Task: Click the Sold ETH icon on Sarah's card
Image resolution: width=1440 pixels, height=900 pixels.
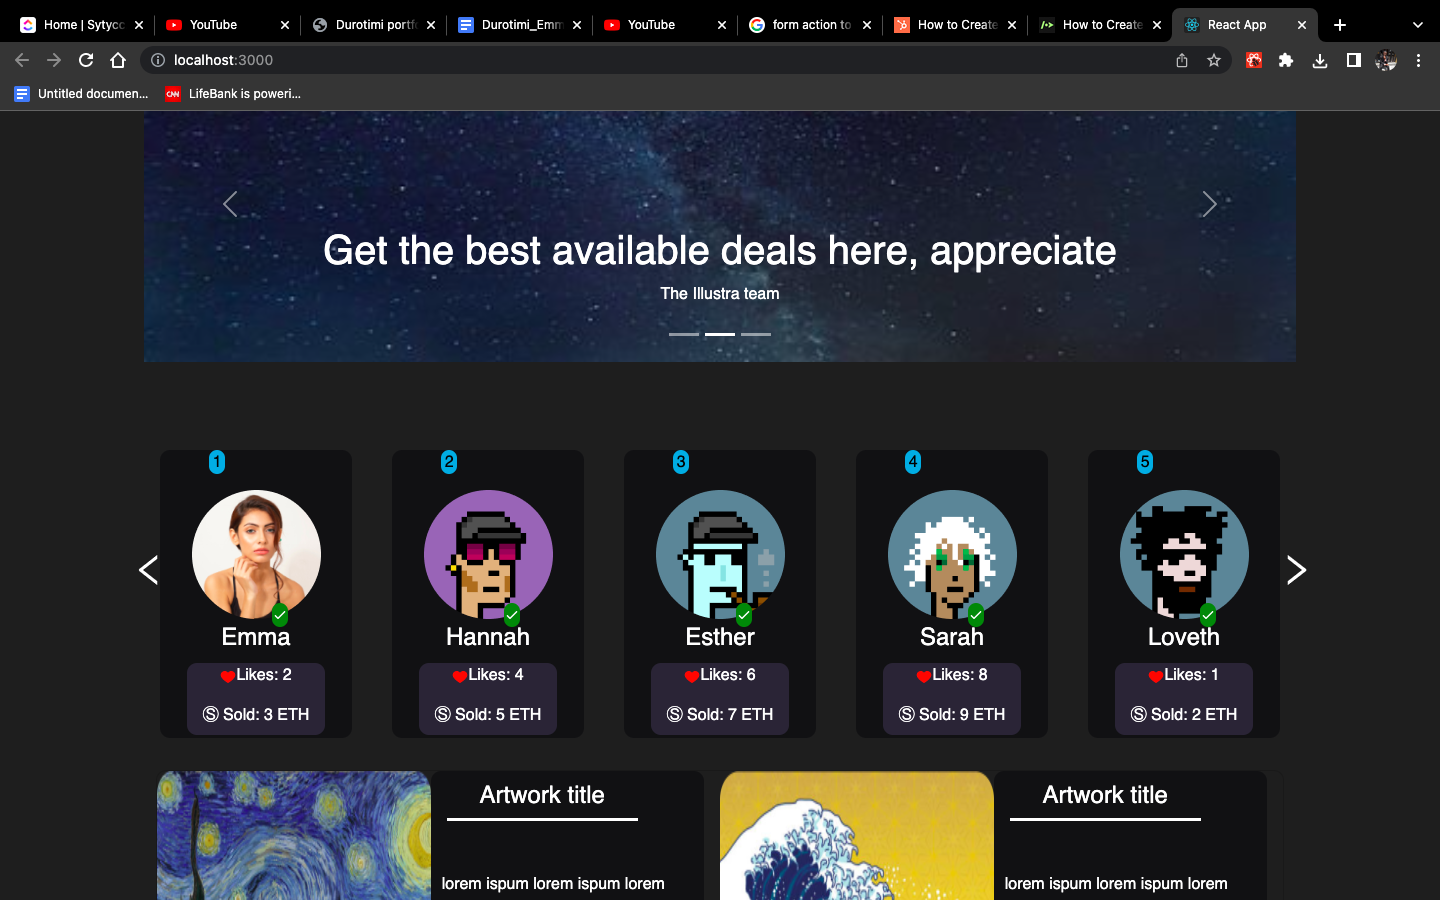Action: (x=907, y=714)
